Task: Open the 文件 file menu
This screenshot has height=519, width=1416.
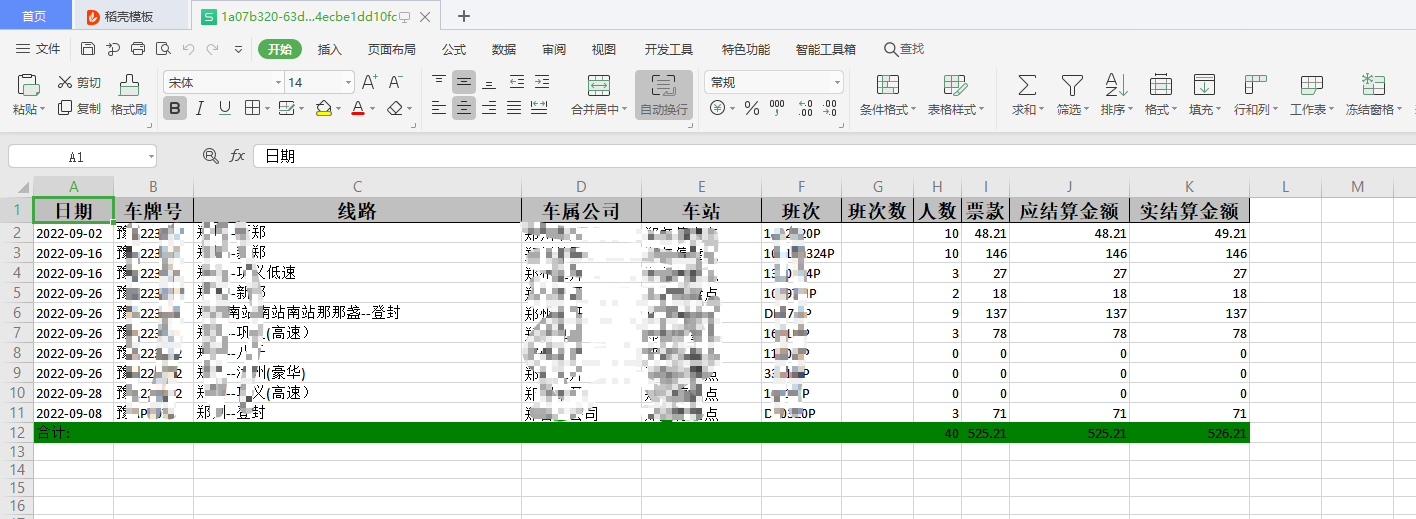Action: (x=38, y=49)
